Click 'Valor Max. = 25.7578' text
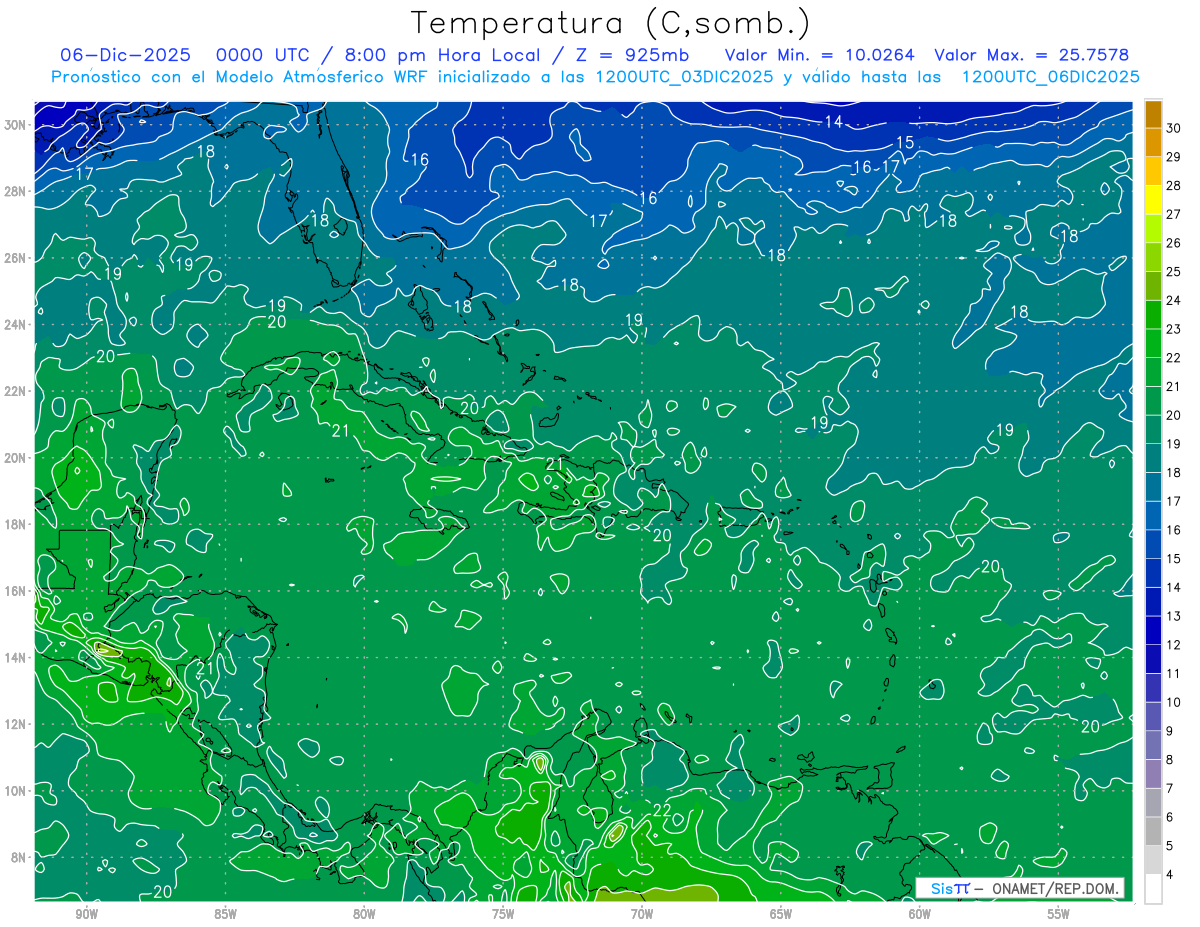 [x=1032, y=55]
